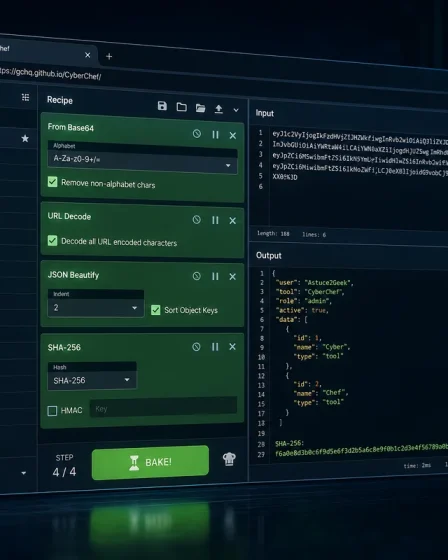Click the HMAC Key input field
Viewport: 448px width, 560px height.
[x=163, y=408]
